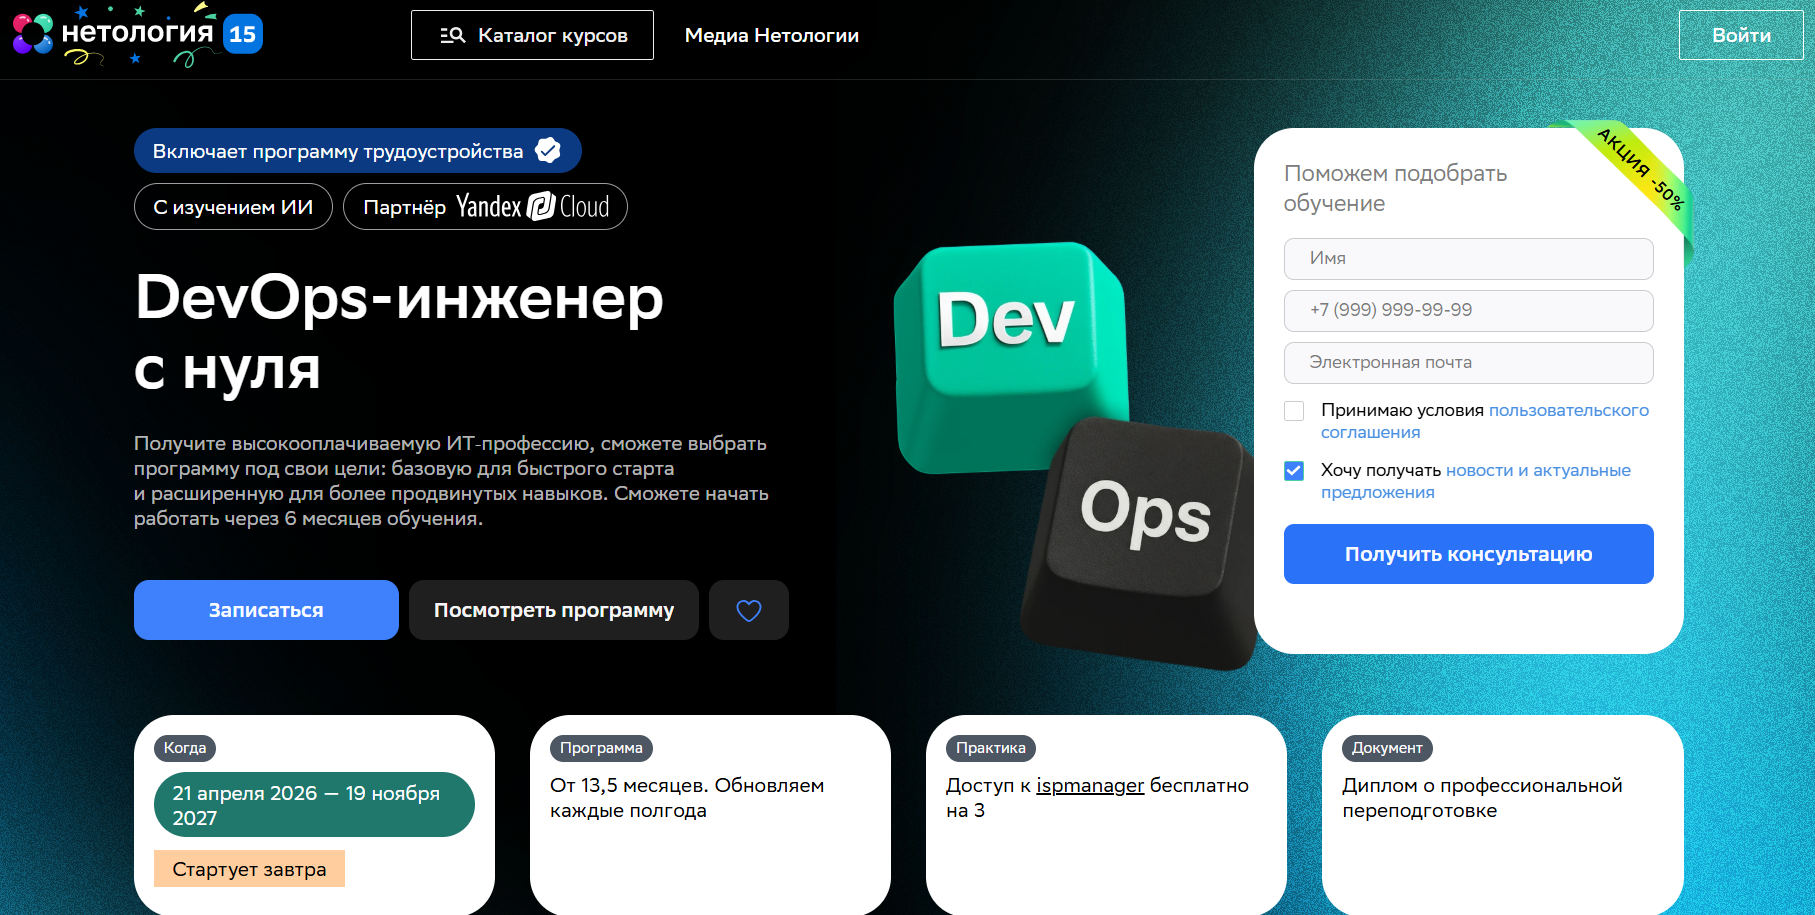Open новости и актуальные предложения link
The width and height of the screenshot is (1815, 915).
(1476, 481)
